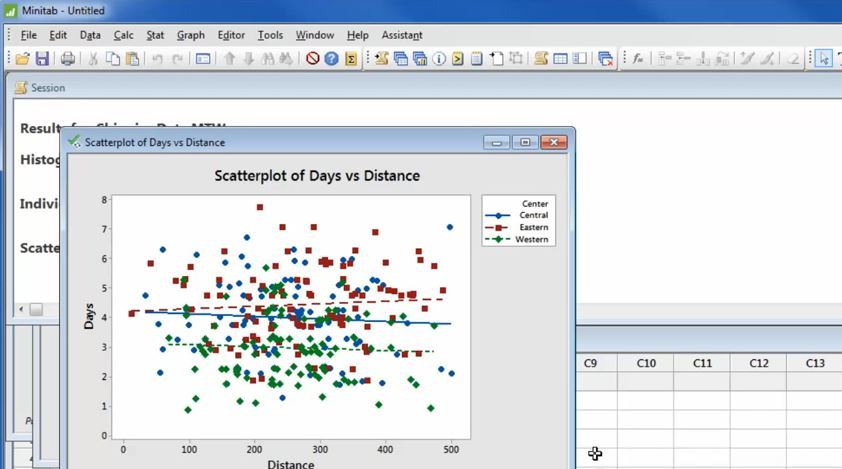Click the Show History arrow icon
The image size is (842, 469).
458,58
